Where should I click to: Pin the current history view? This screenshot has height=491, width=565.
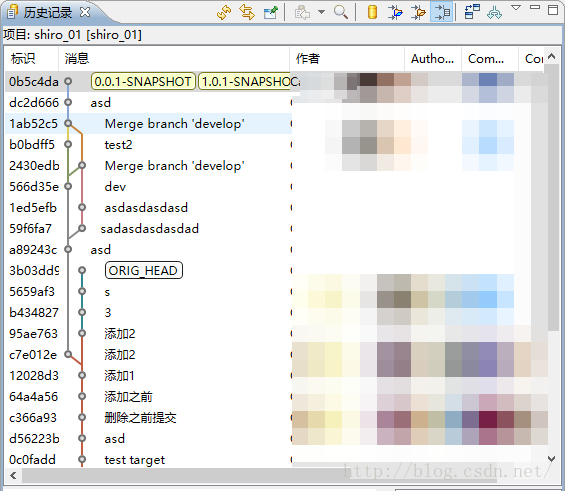point(271,12)
